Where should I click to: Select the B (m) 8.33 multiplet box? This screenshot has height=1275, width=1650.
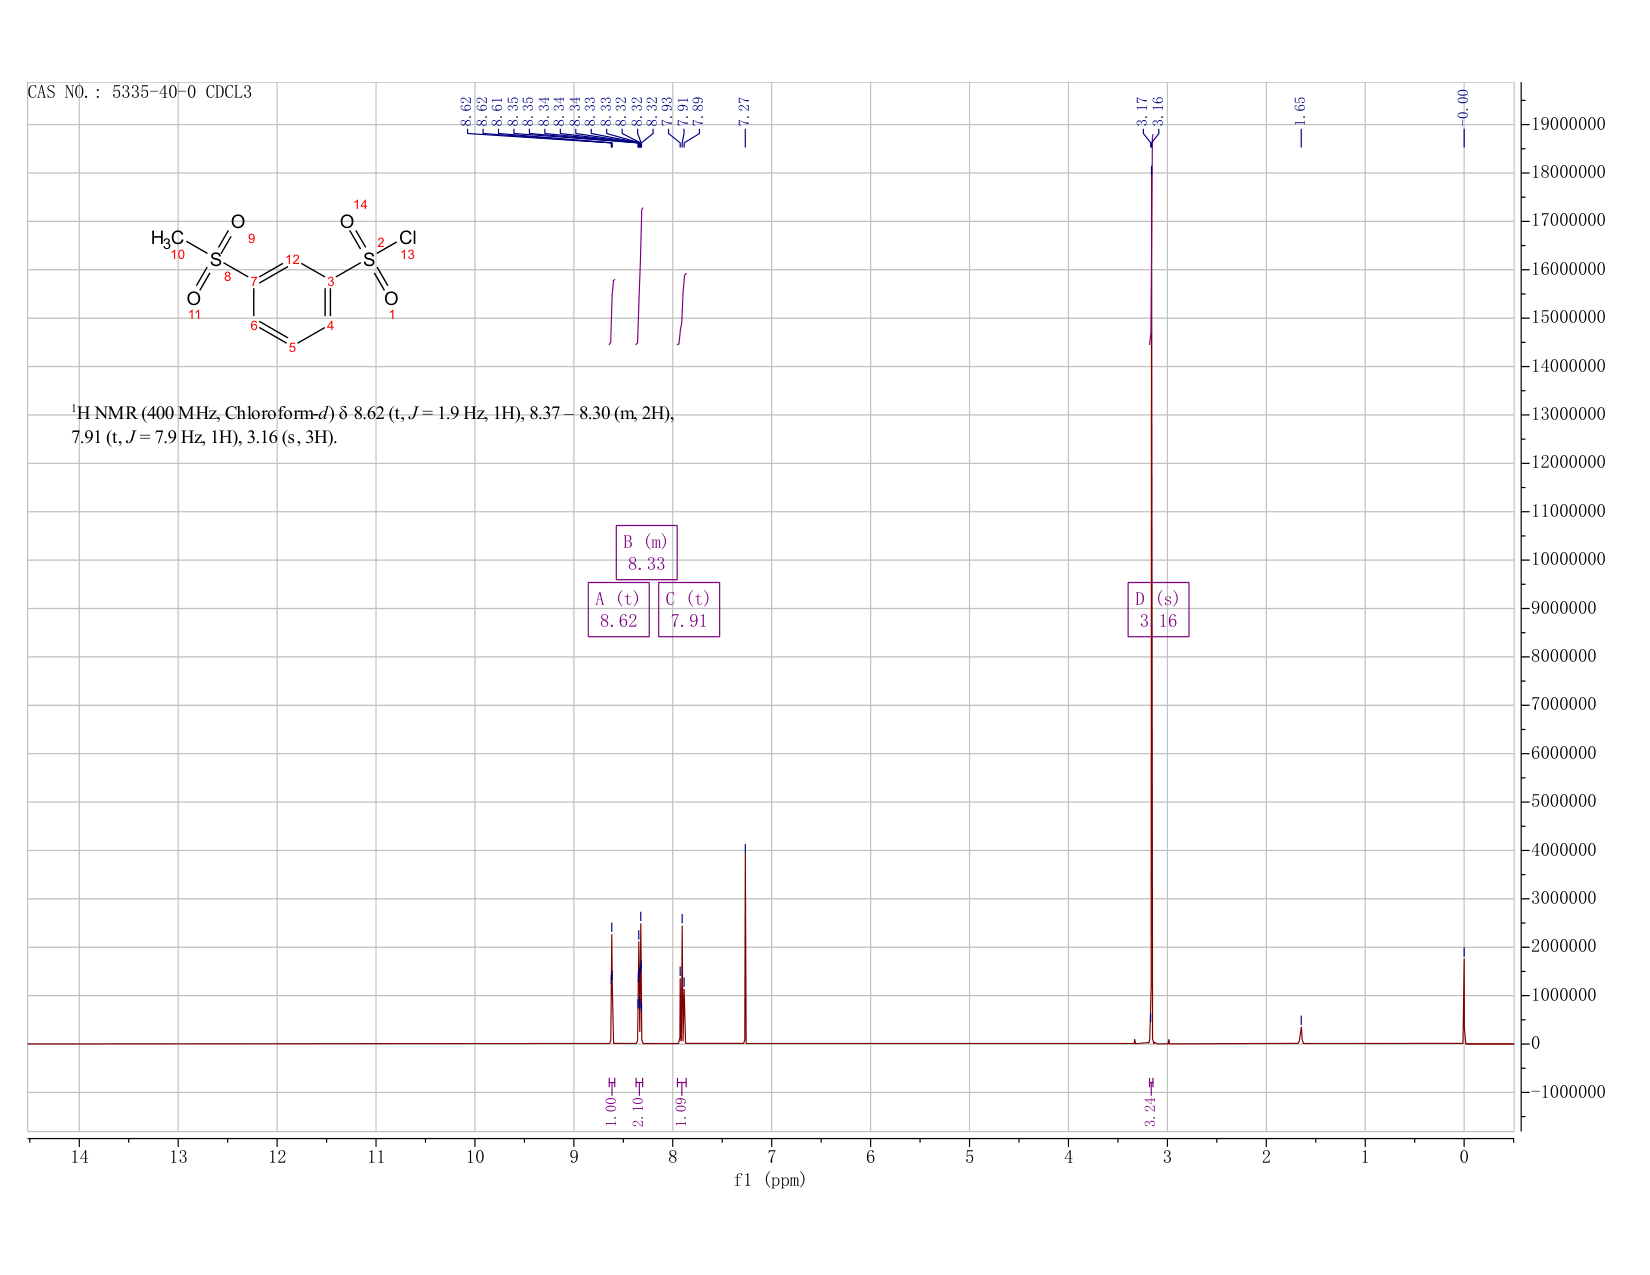click(x=646, y=552)
